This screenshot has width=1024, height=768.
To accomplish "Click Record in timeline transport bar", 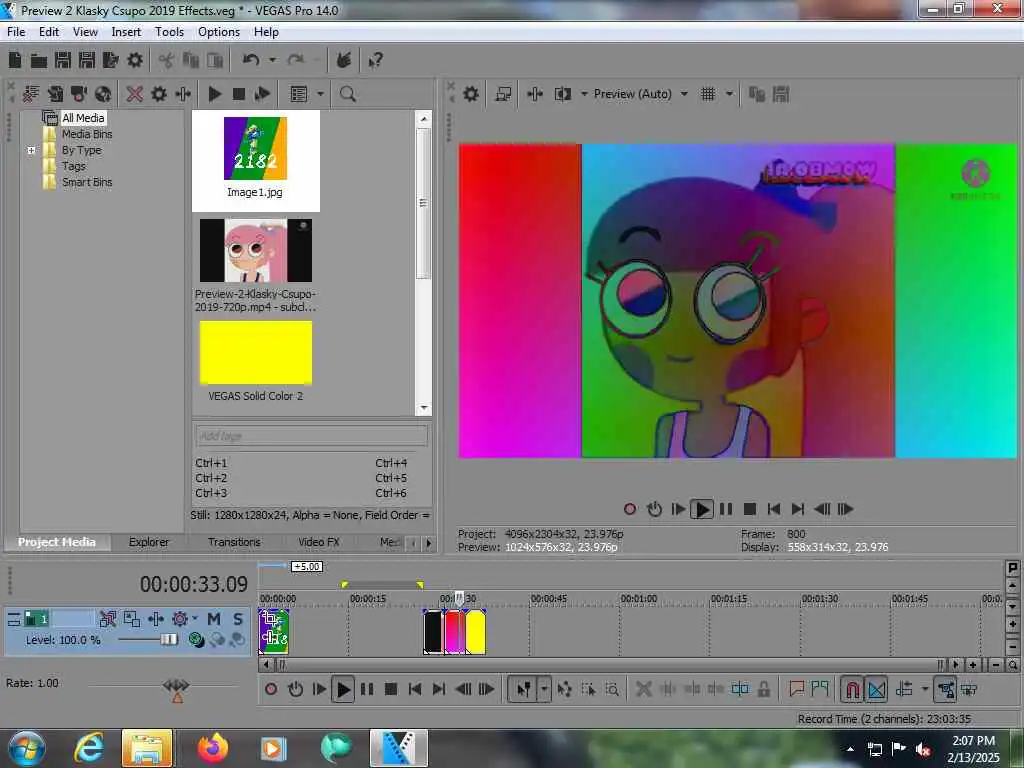I will tap(271, 689).
